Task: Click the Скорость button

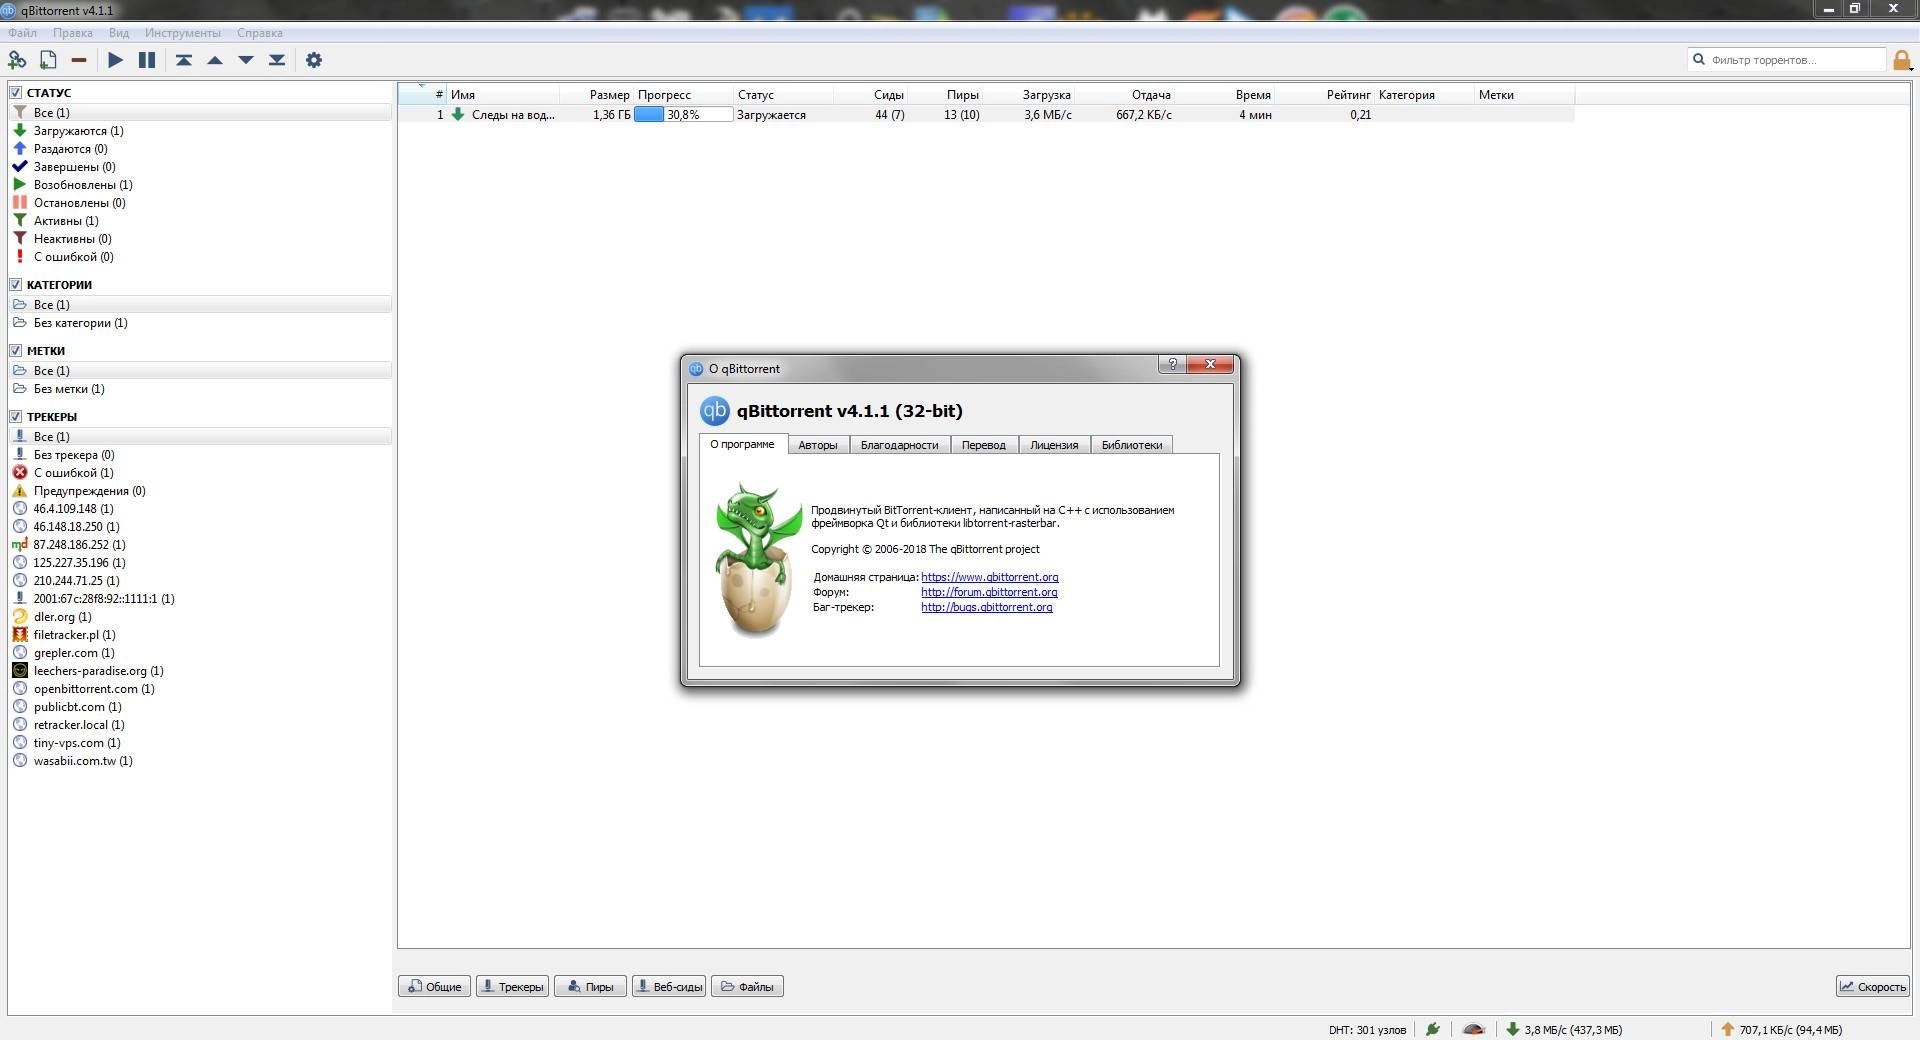Action: 1872,986
